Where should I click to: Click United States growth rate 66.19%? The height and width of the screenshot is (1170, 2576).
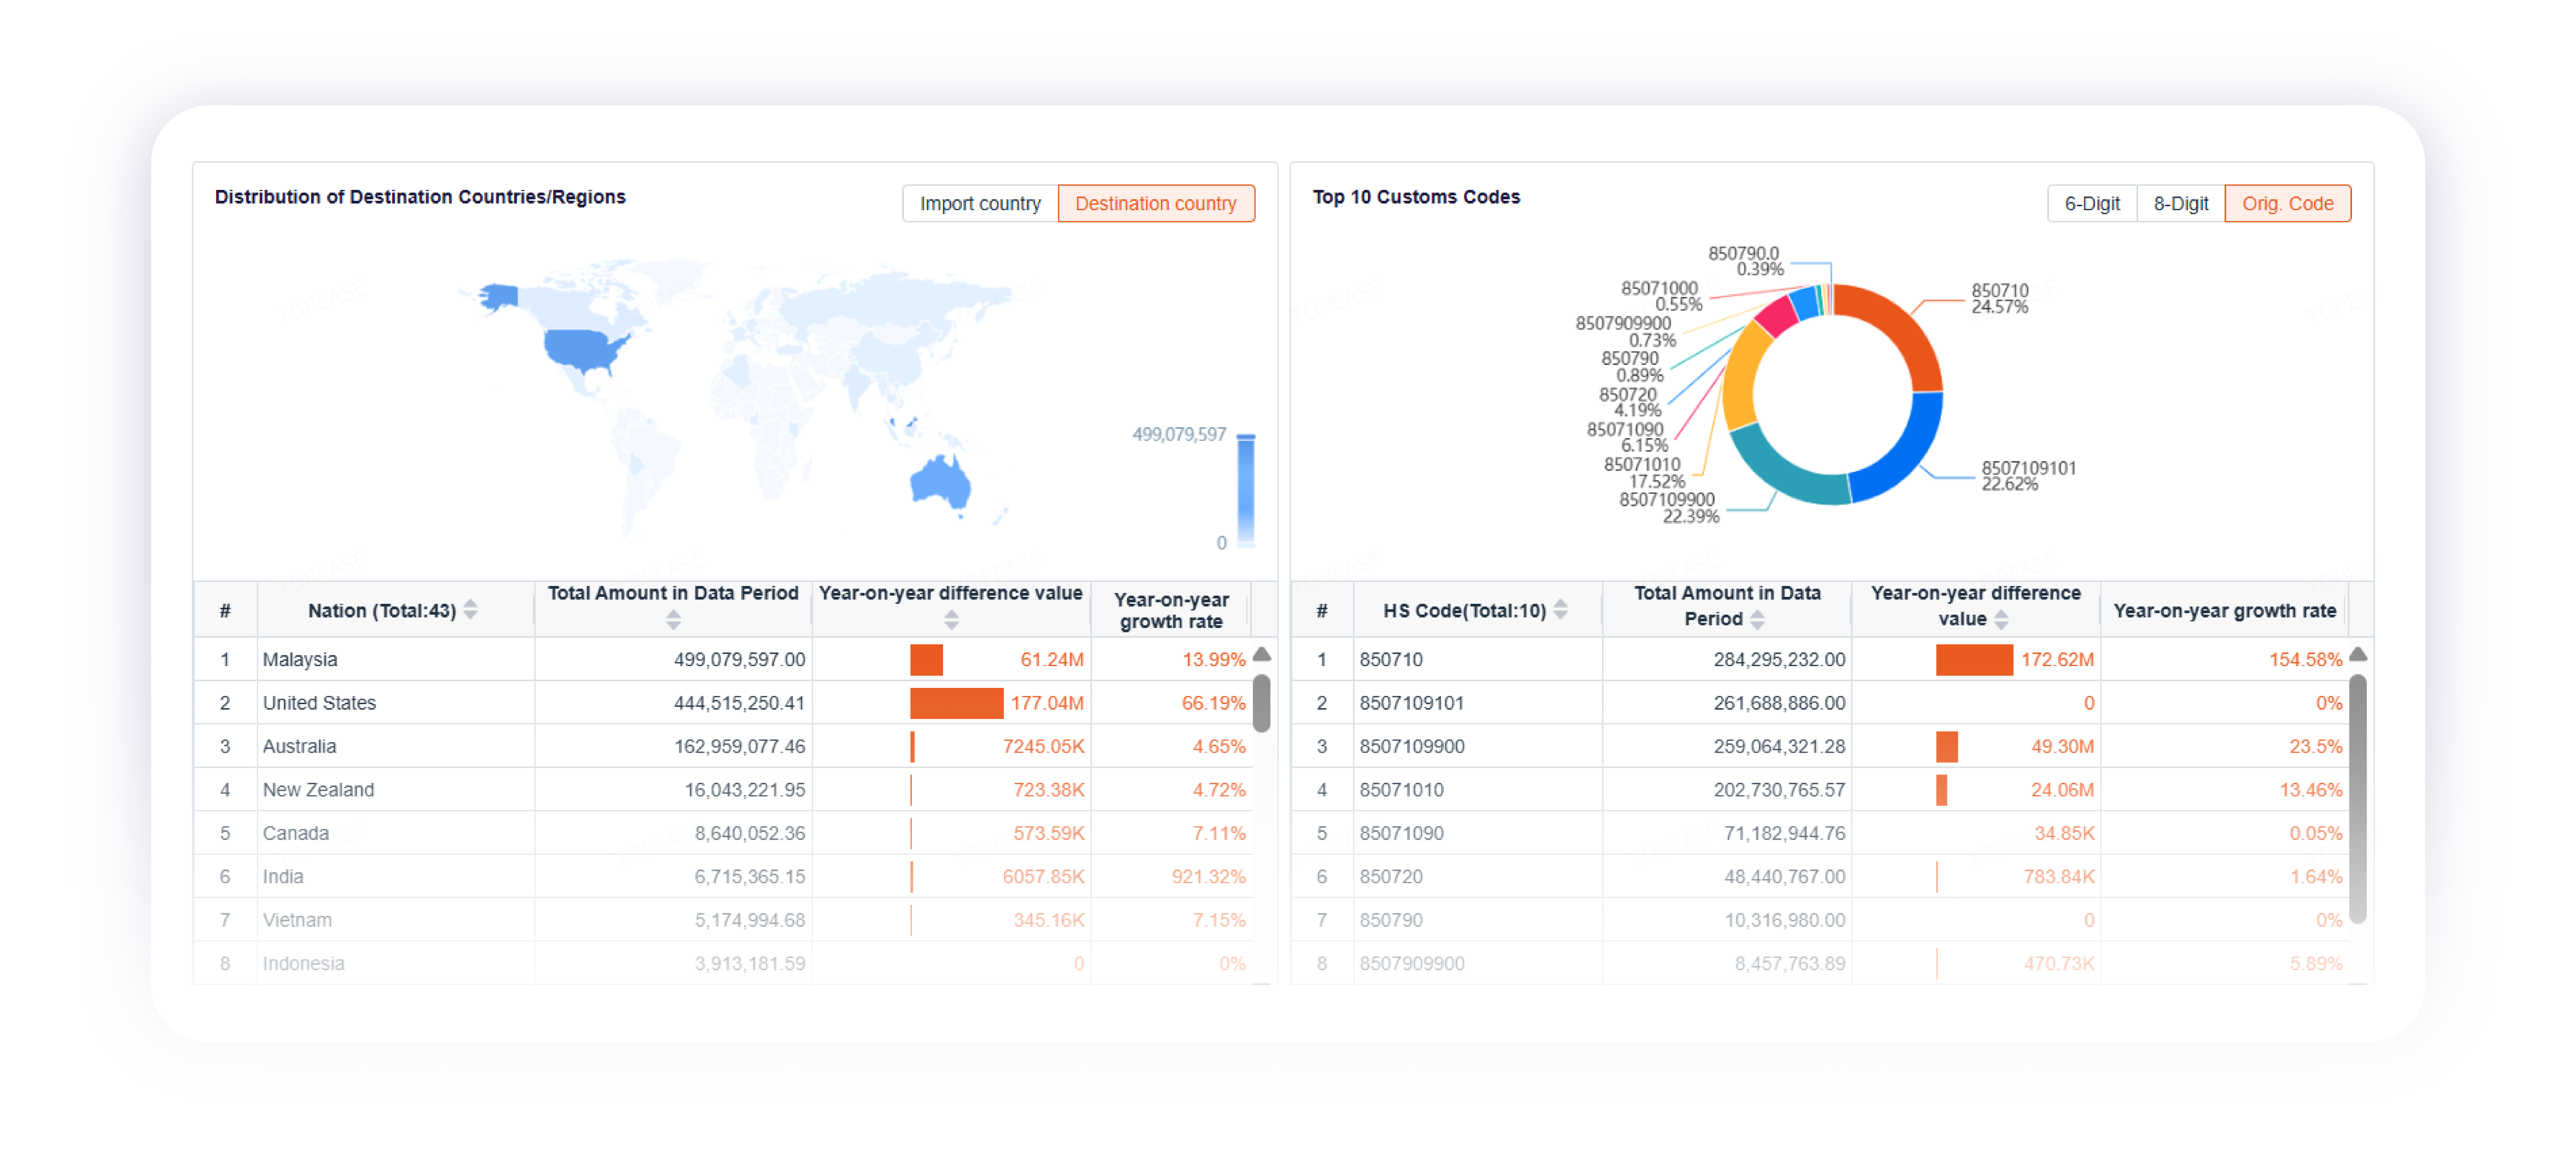click(x=1213, y=703)
